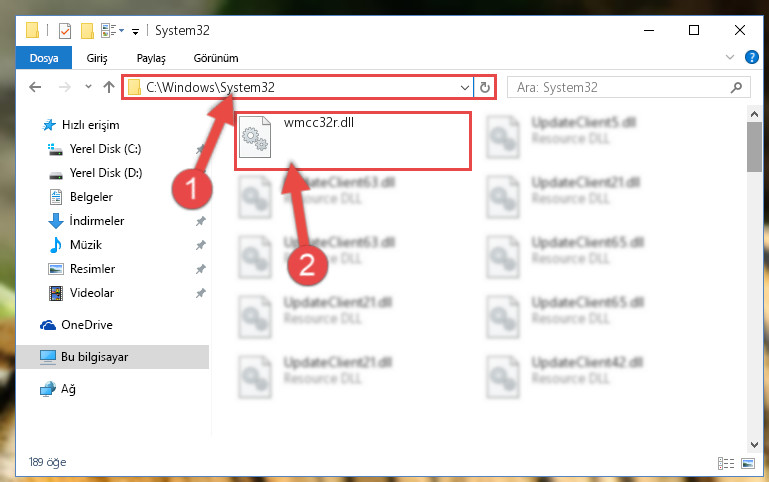769x482 pixels.
Task: Click New folder quick access icon
Action: click(x=87, y=30)
